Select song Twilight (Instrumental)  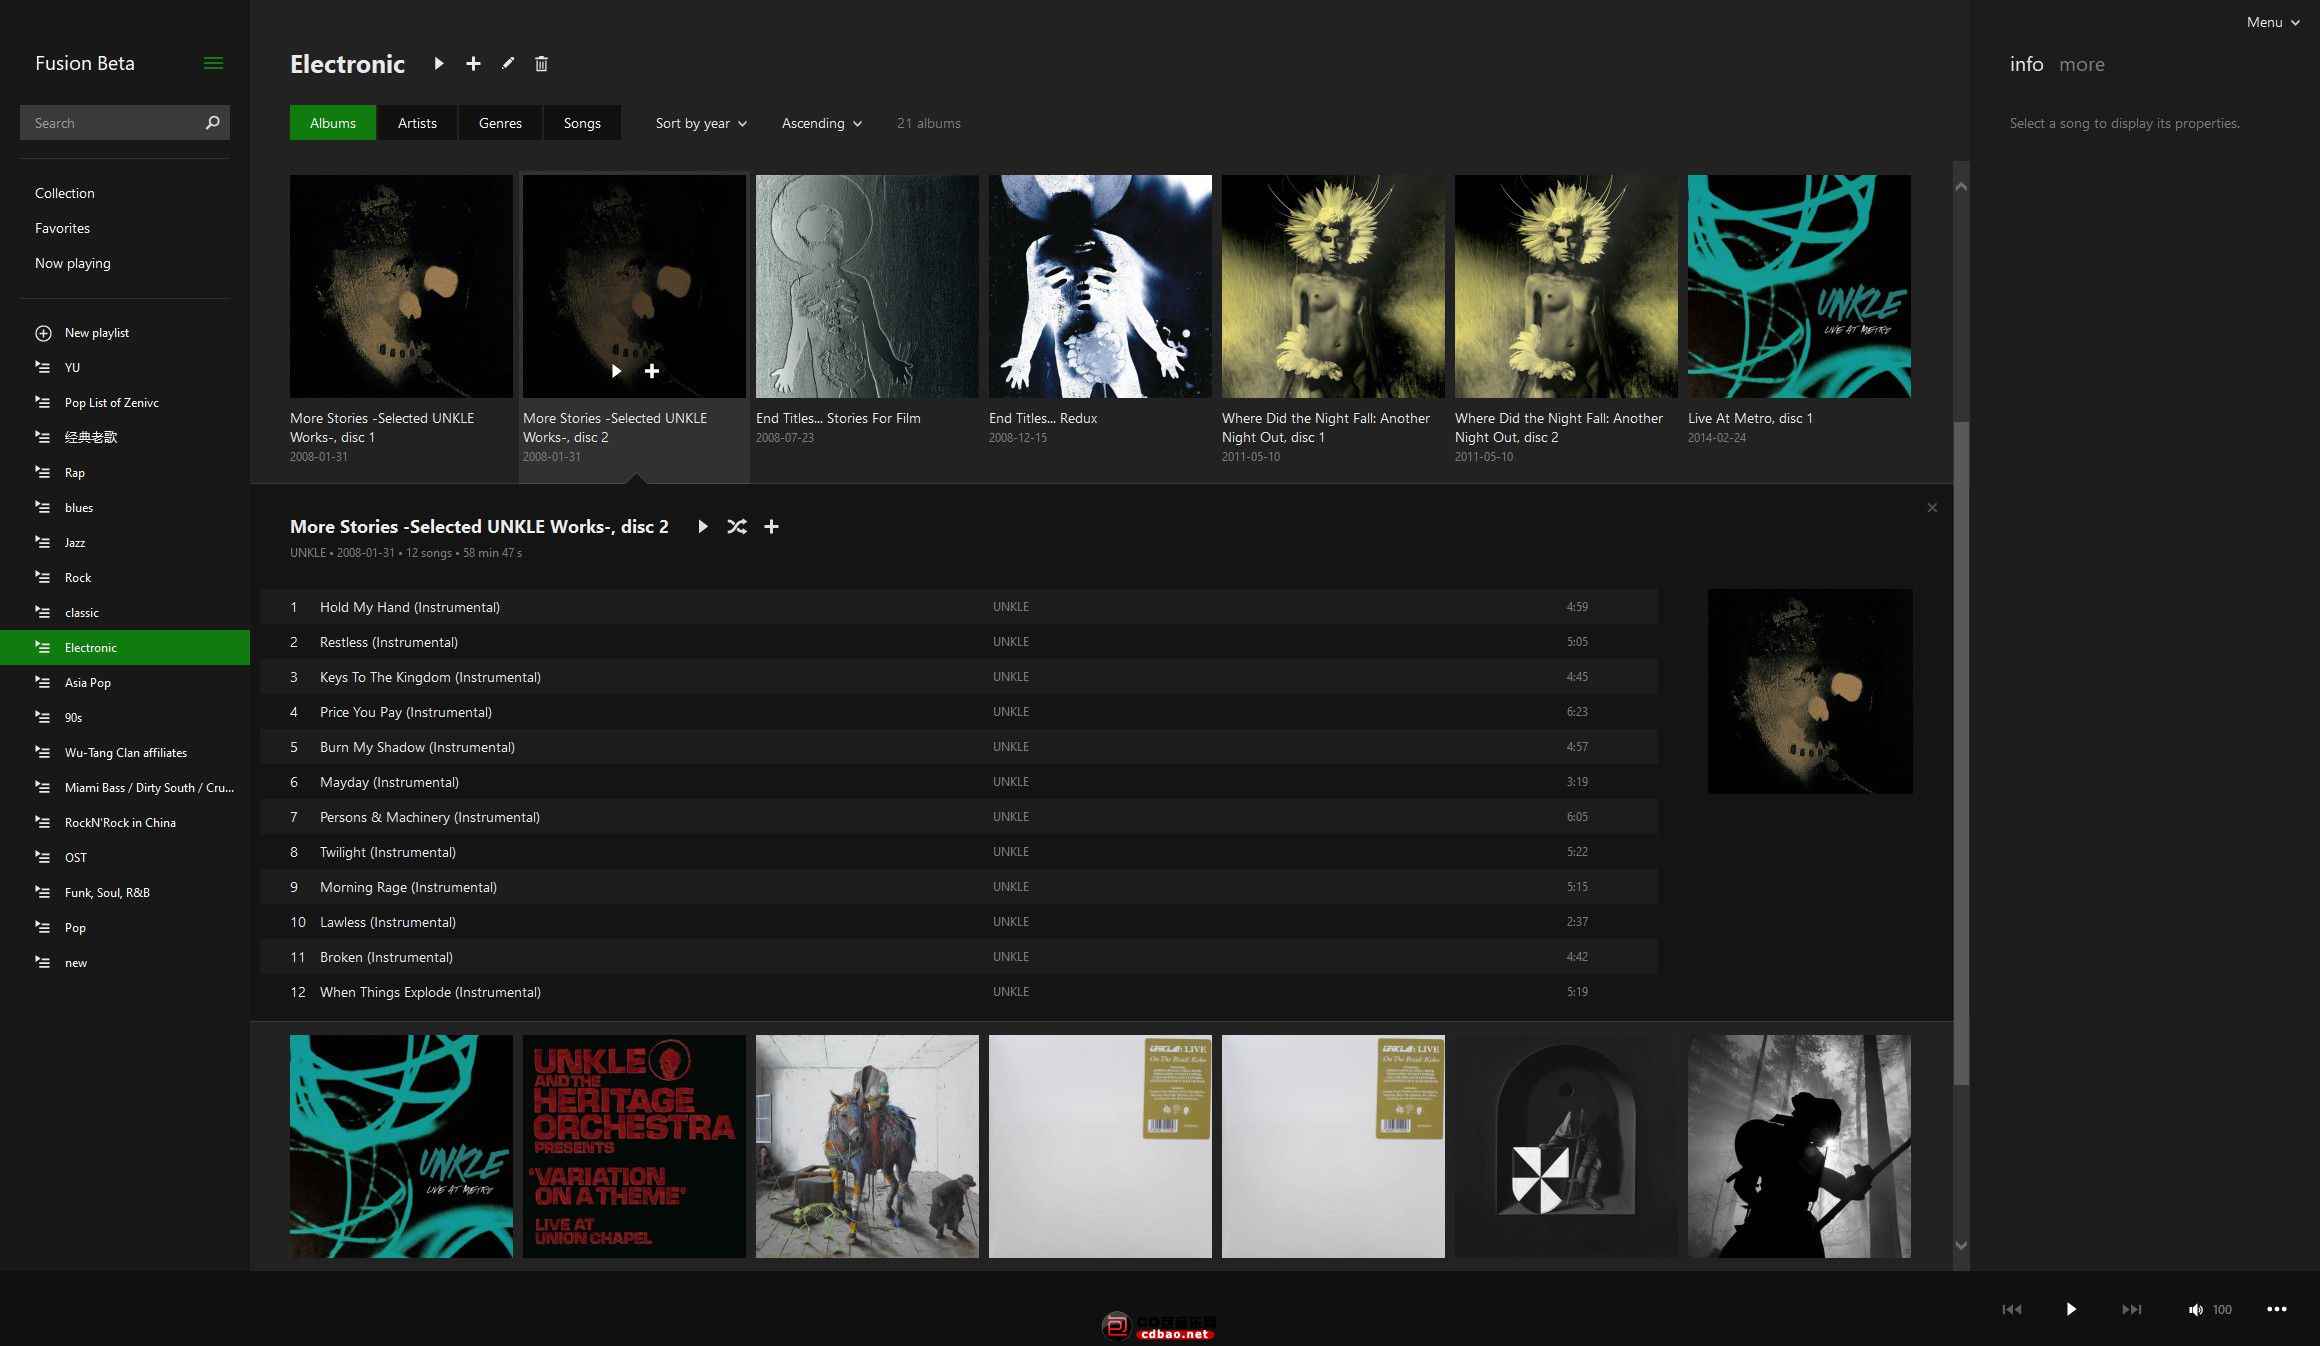(959, 852)
